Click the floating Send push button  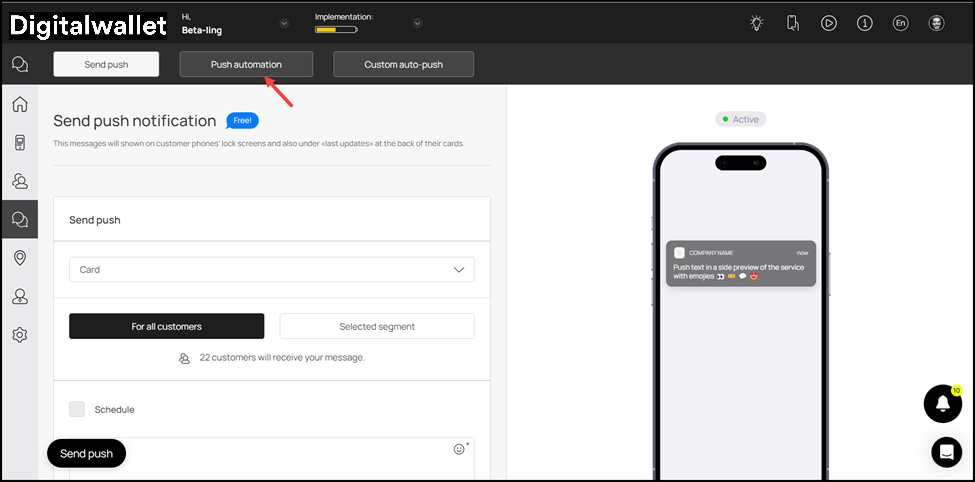click(87, 453)
